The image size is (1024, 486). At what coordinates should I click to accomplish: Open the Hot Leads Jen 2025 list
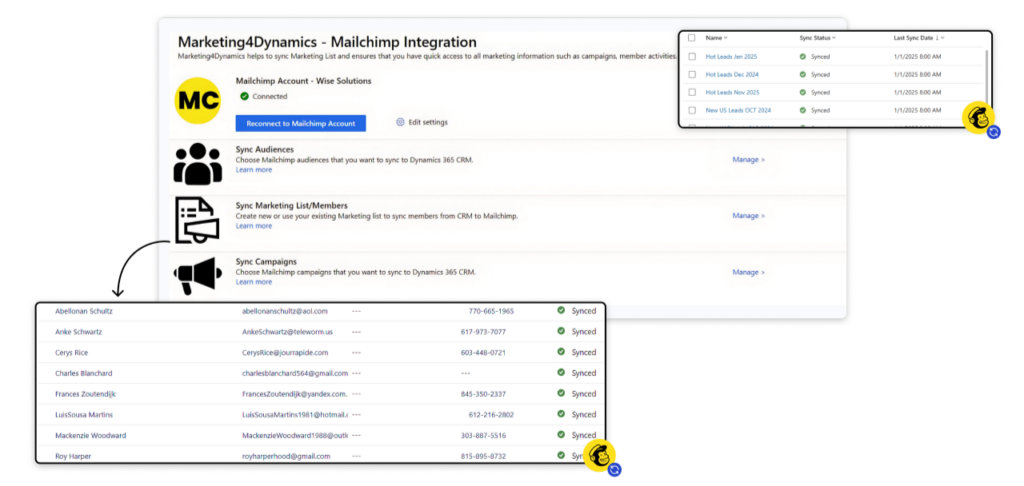[731, 56]
